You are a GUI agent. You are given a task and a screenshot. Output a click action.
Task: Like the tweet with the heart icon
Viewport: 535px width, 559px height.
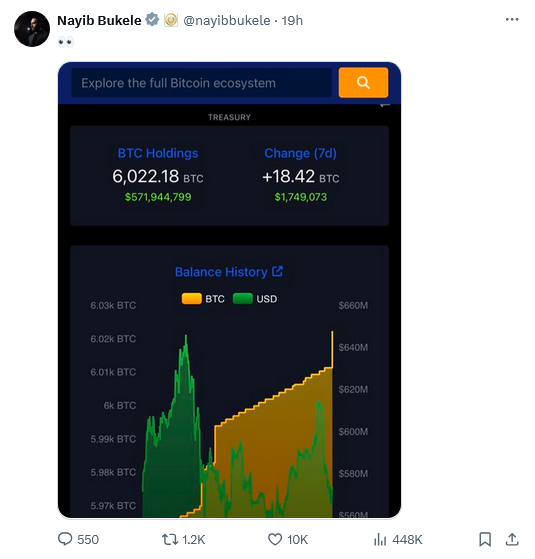pos(275,539)
